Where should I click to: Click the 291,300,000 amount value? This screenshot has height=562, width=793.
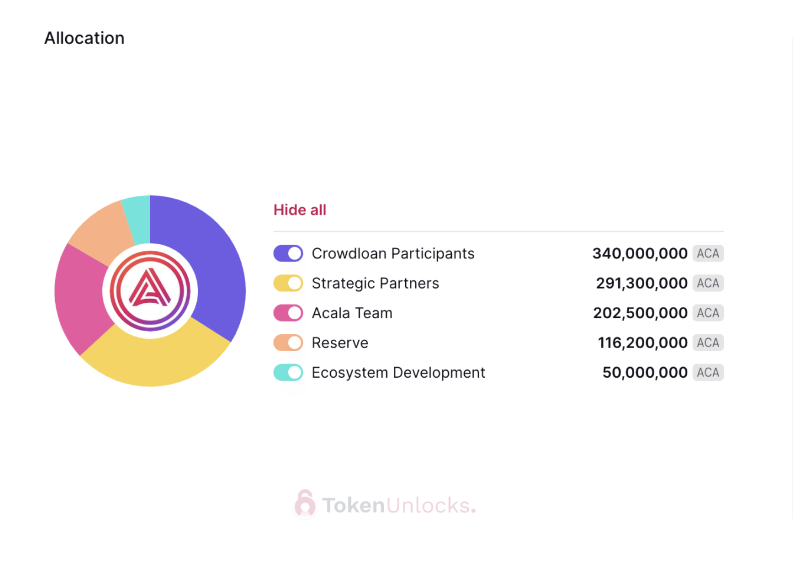[642, 283]
